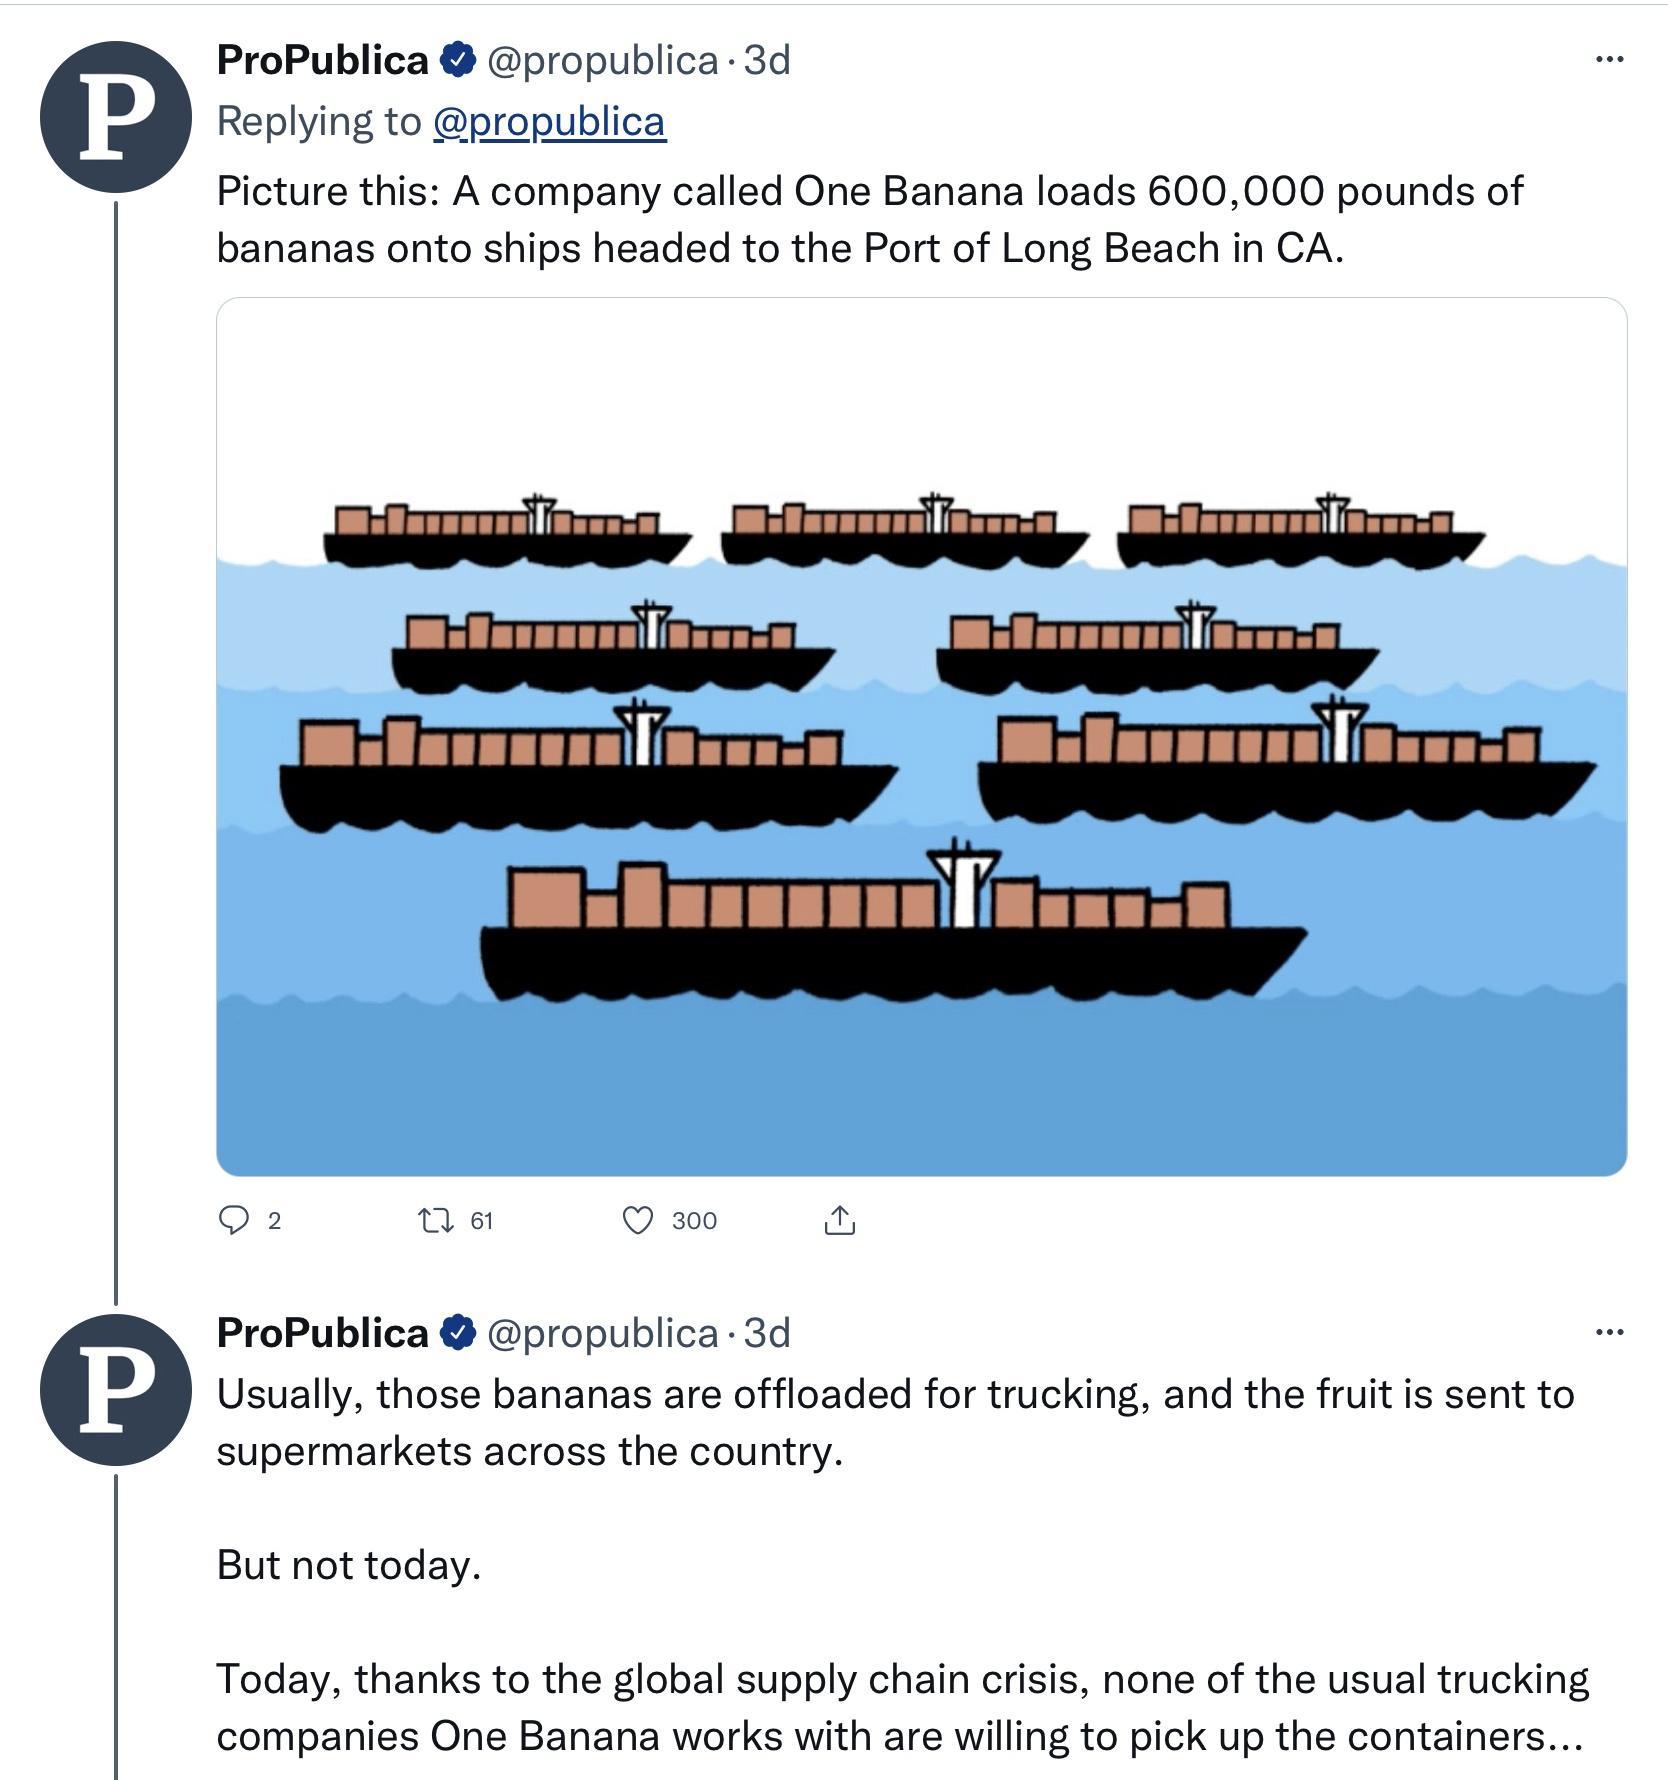Open more options on the second tweet
1668x1780 pixels.
coord(1610,1333)
